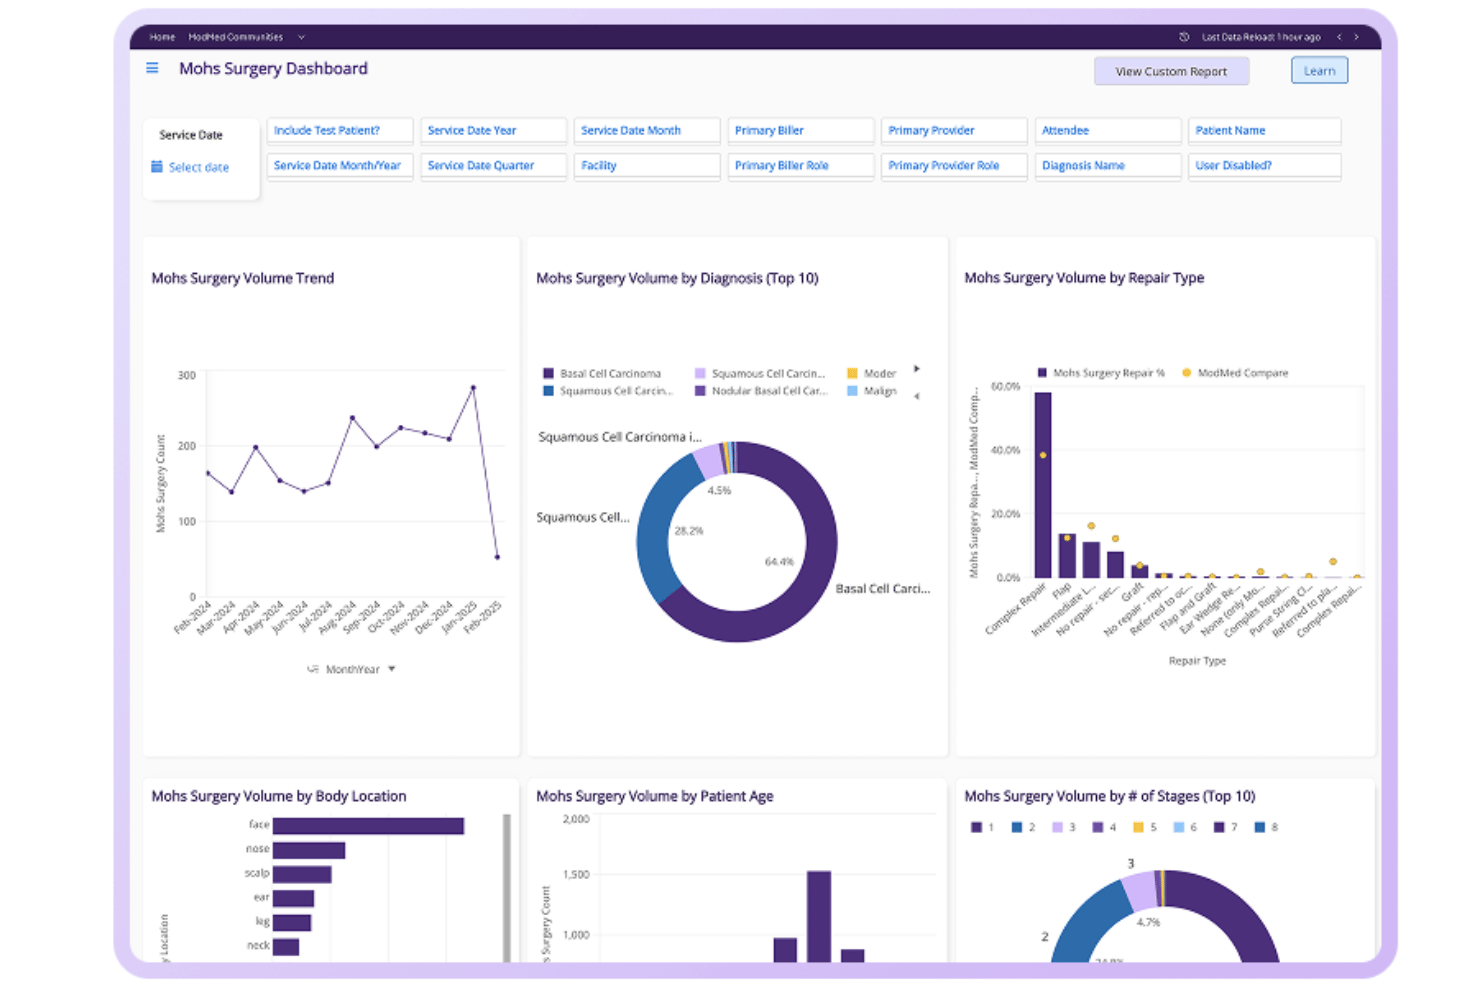Open the Attendee filter
1480x987 pixels.
click(x=1108, y=131)
